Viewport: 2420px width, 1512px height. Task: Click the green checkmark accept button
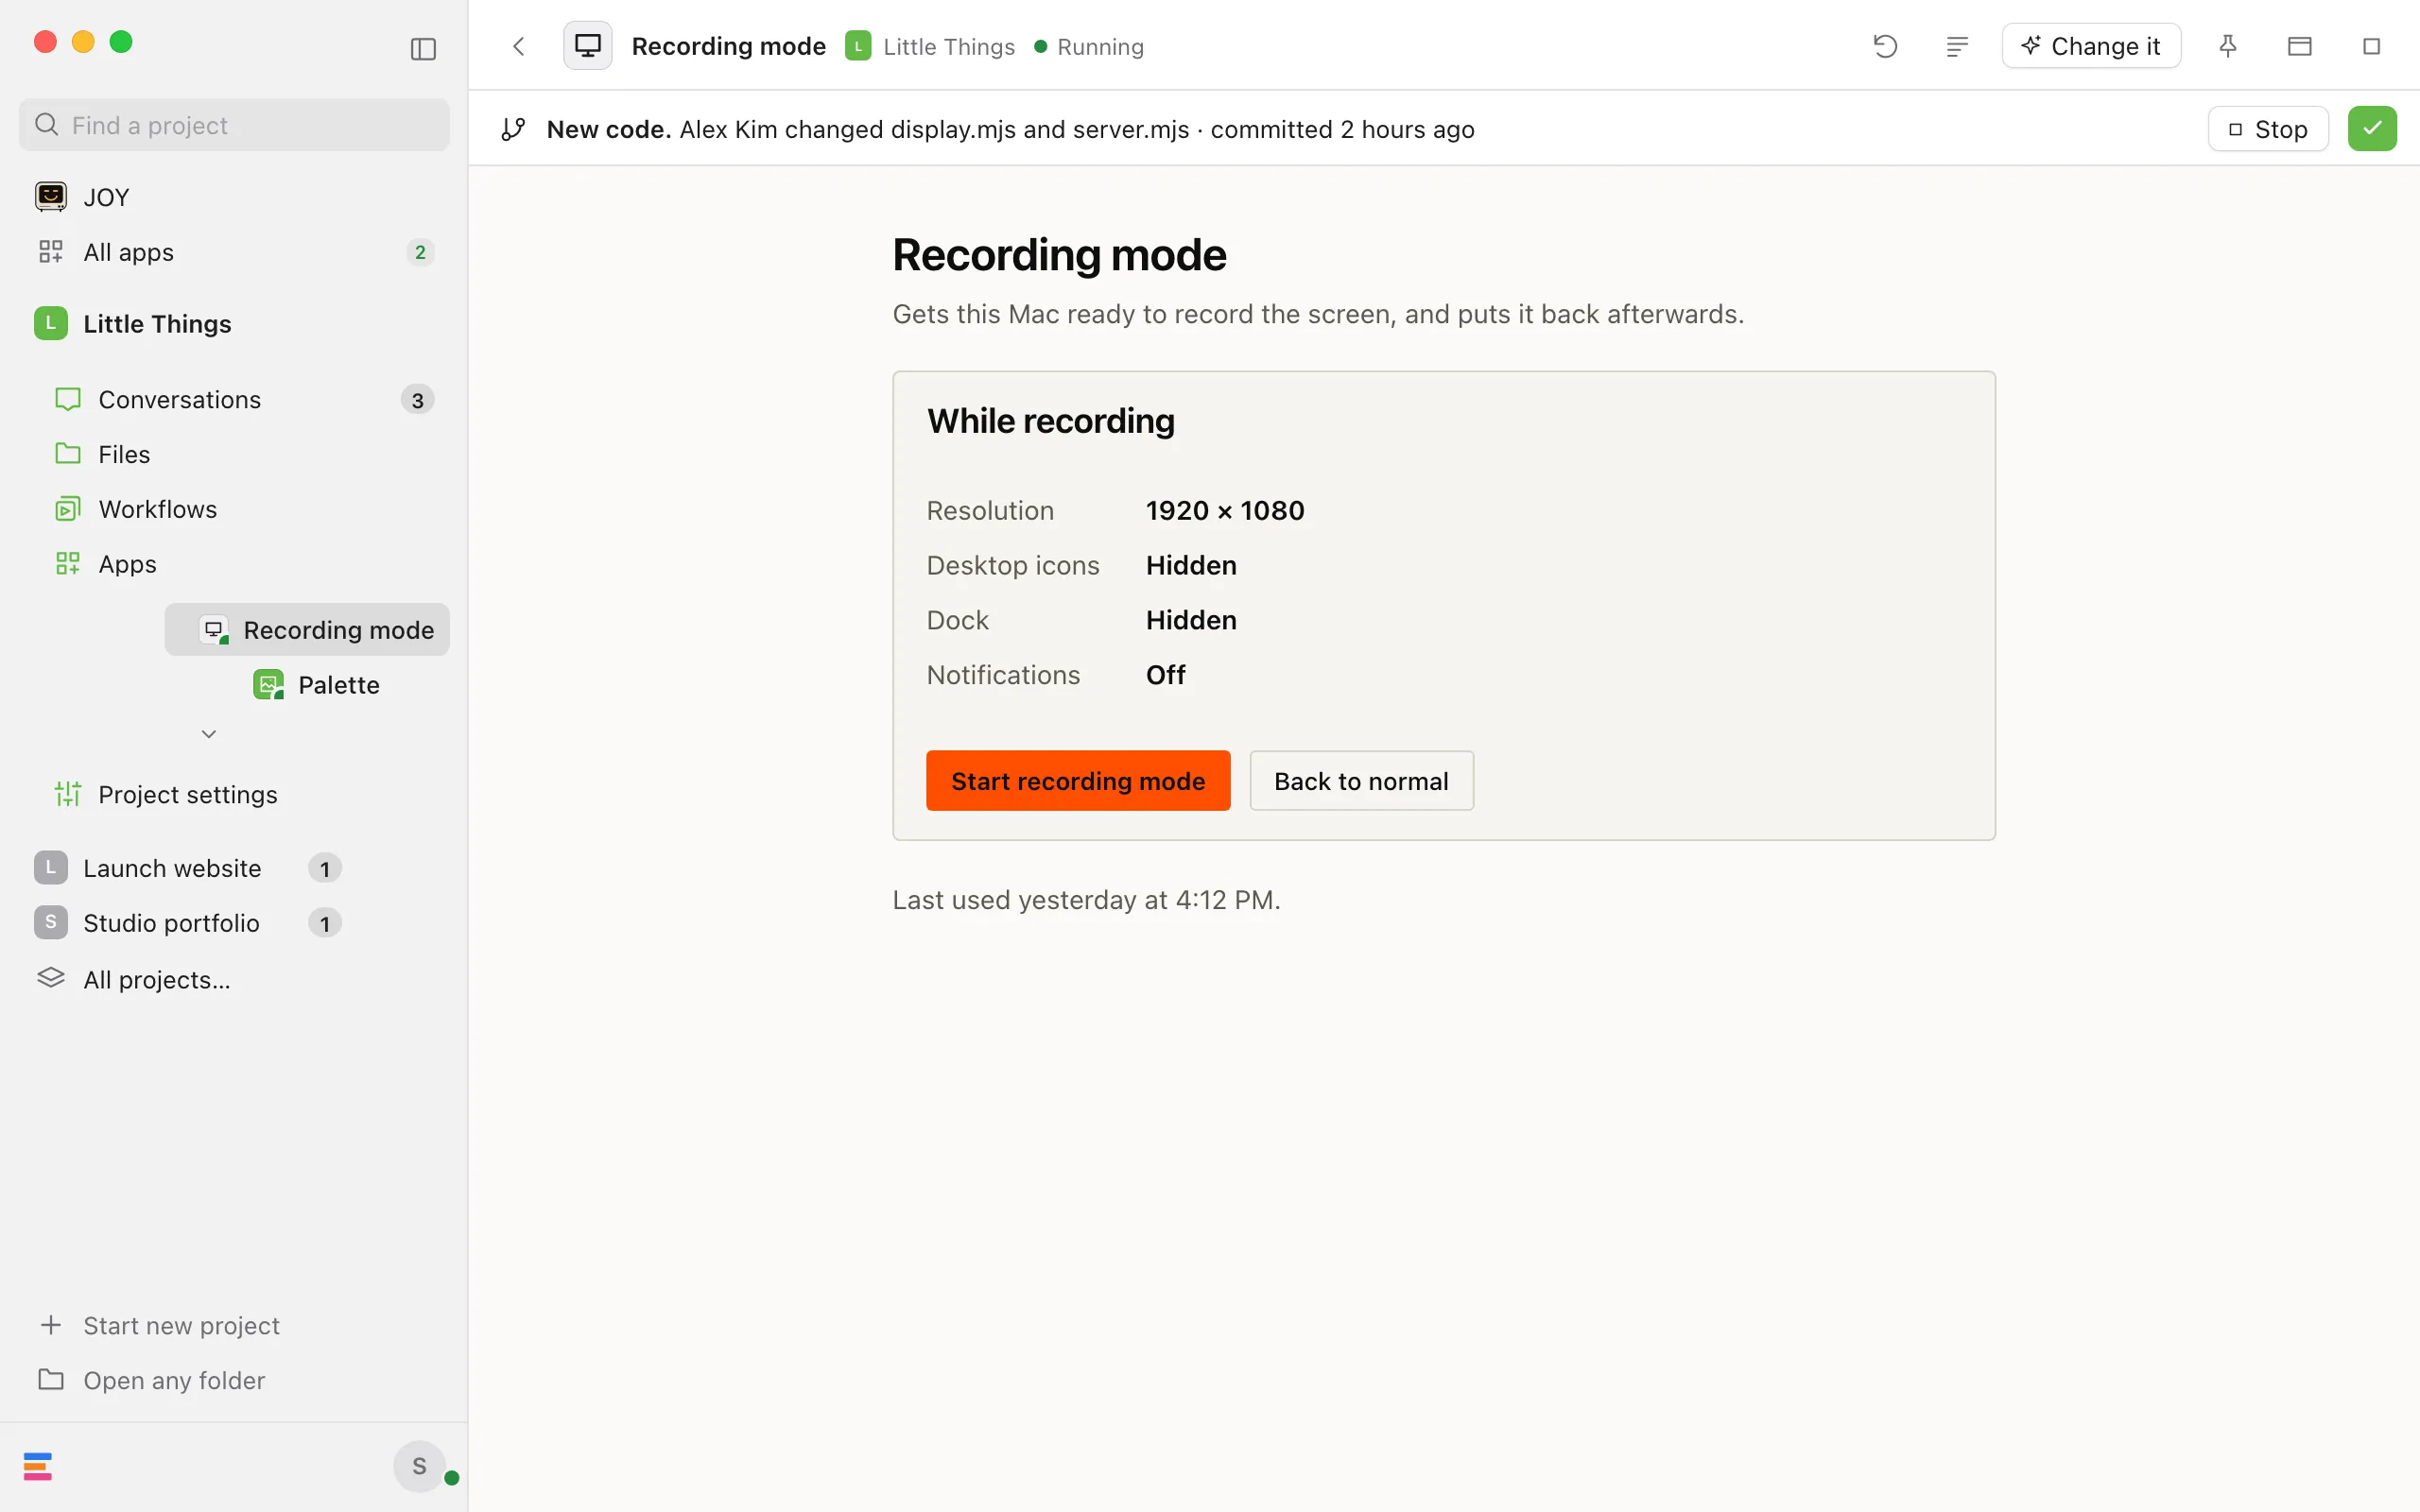click(2372, 129)
